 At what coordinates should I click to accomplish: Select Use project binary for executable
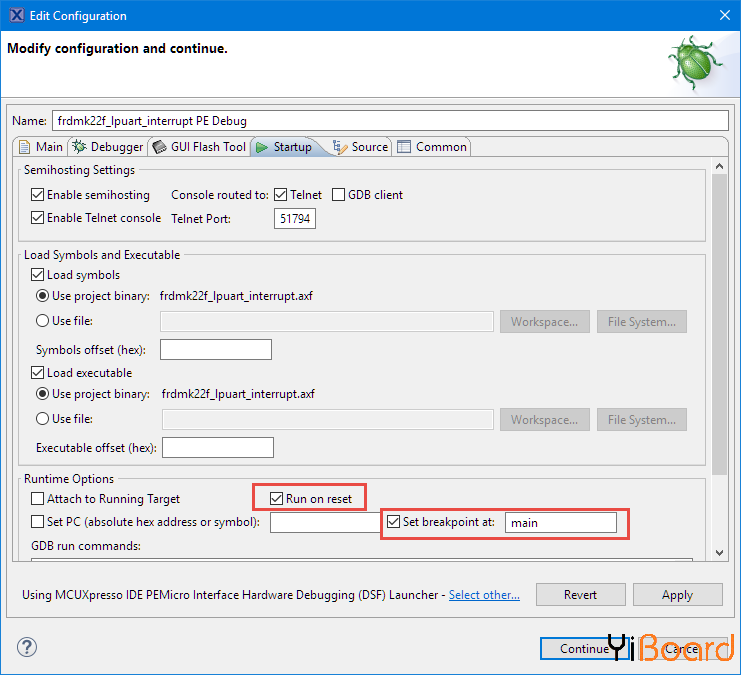pyautogui.click(x=42, y=394)
